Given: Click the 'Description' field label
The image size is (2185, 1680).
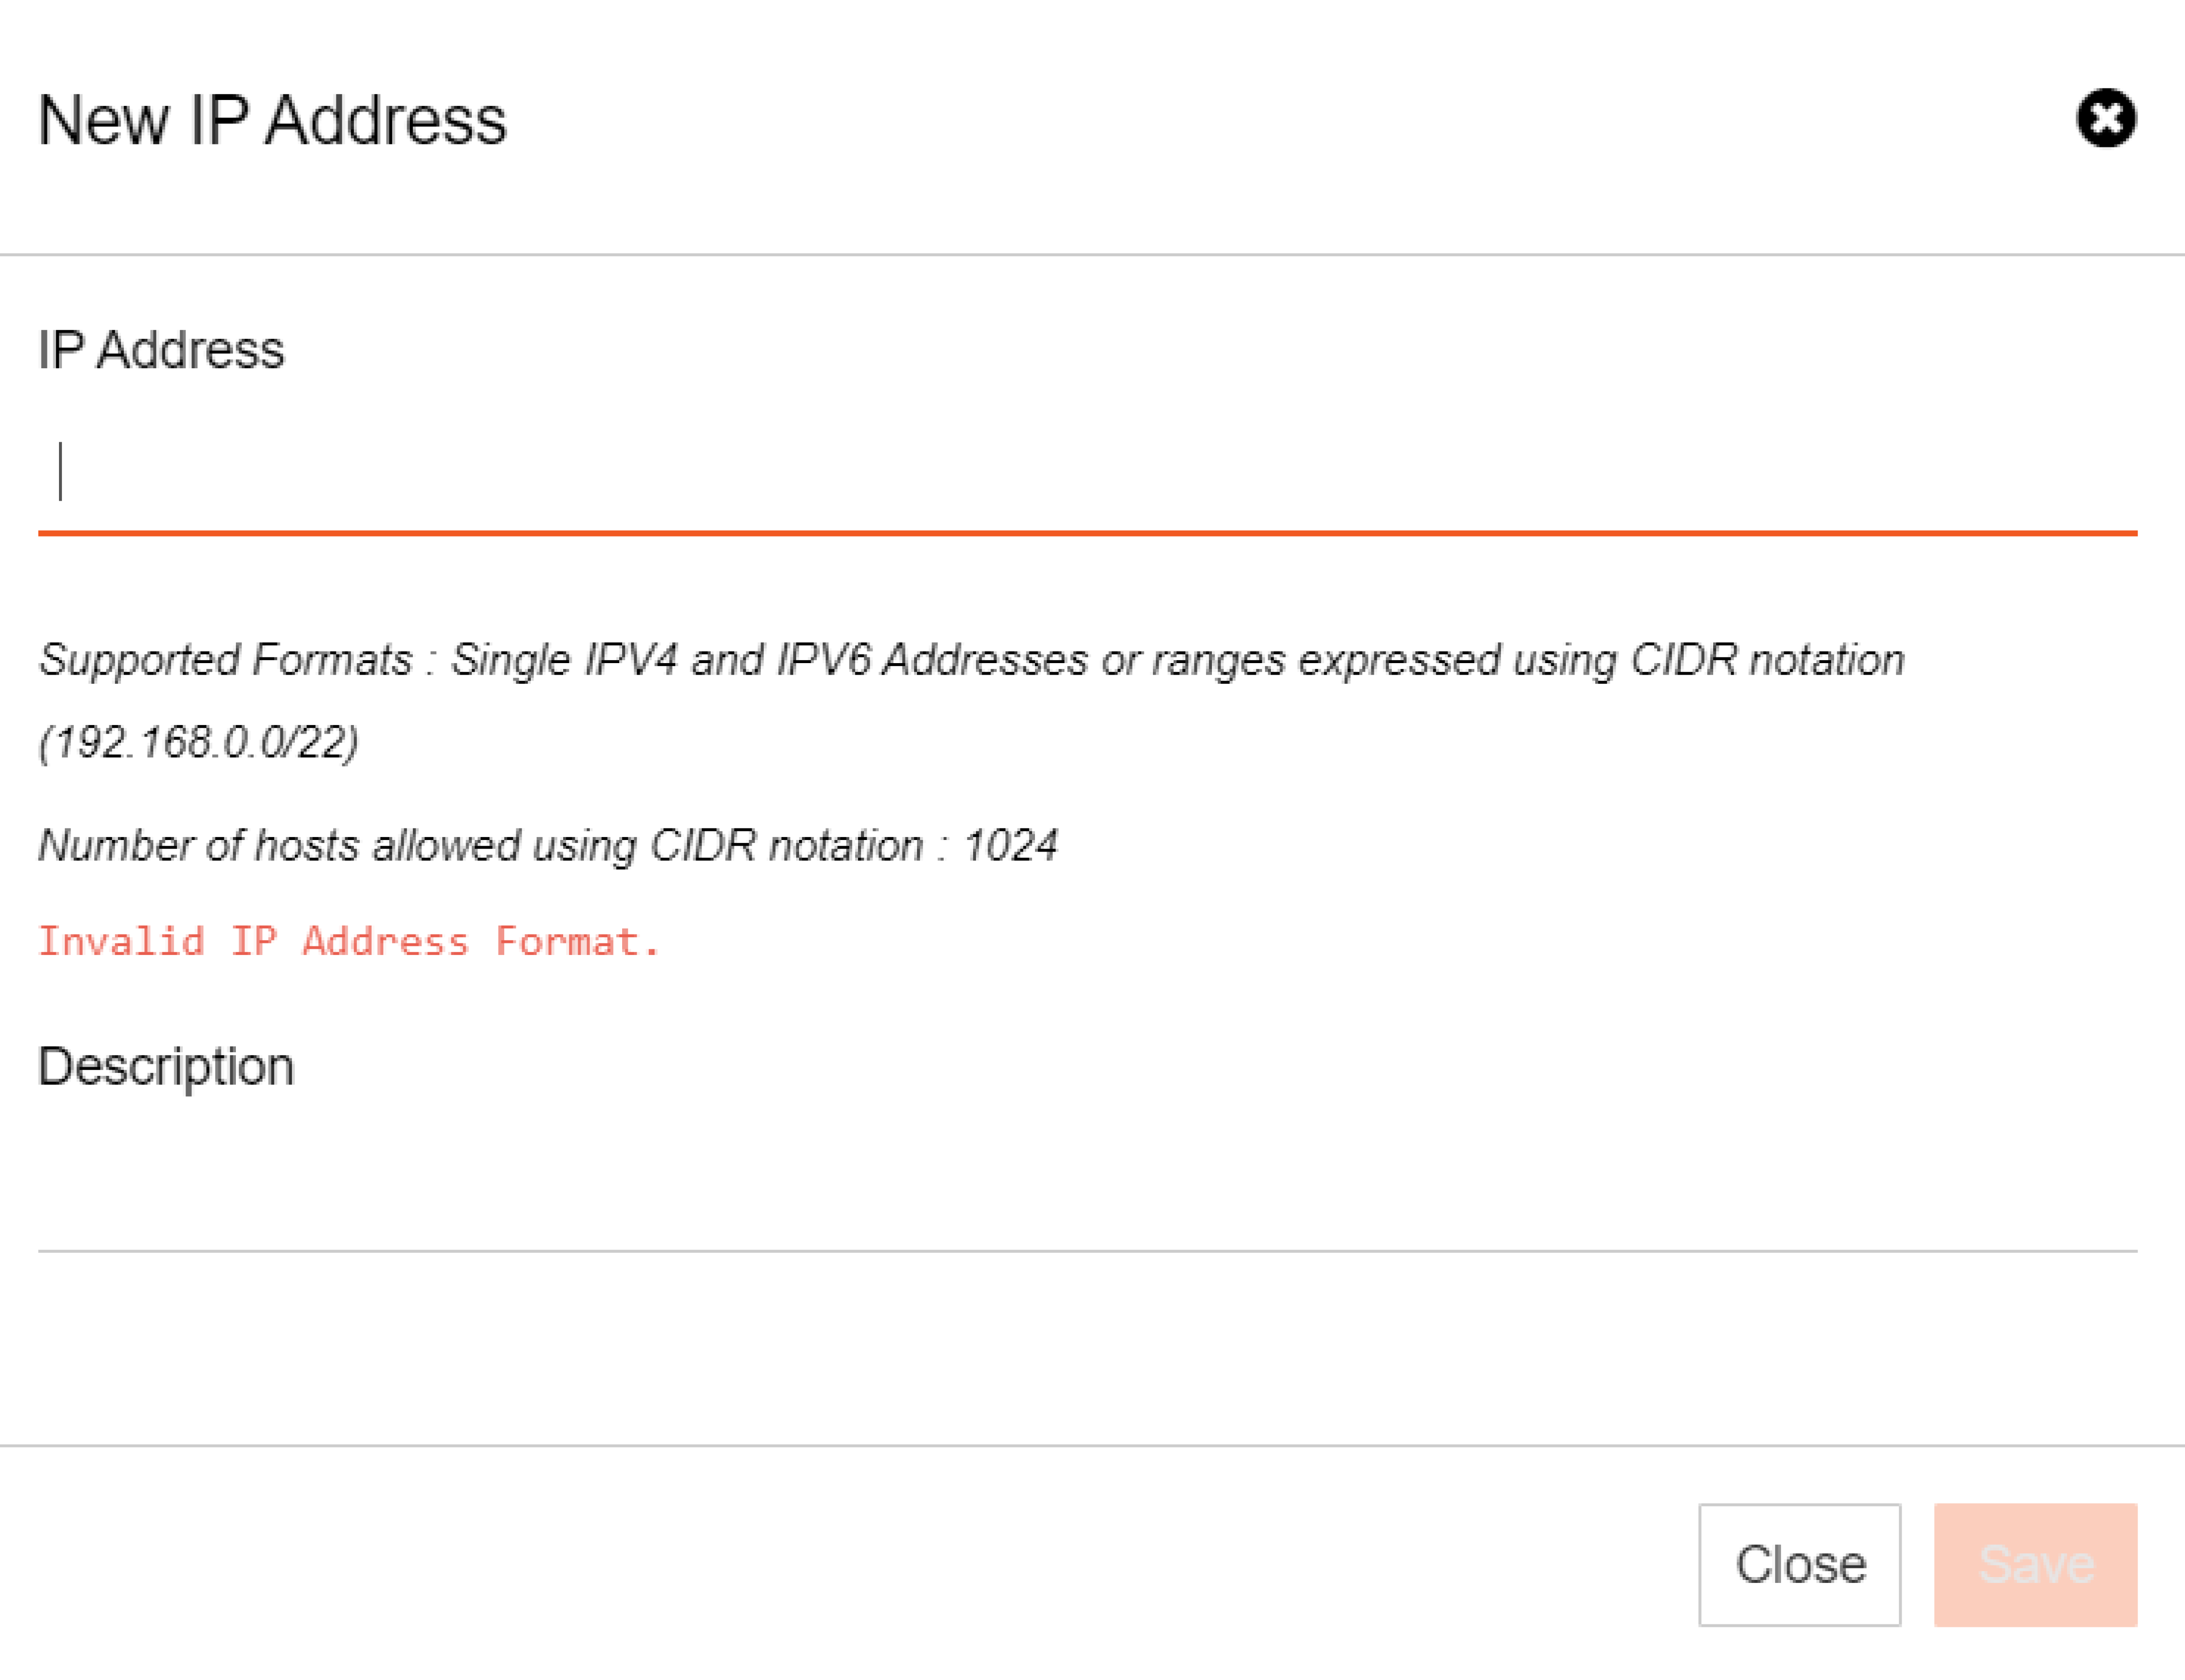Looking at the screenshot, I should (x=166, y=1067).
